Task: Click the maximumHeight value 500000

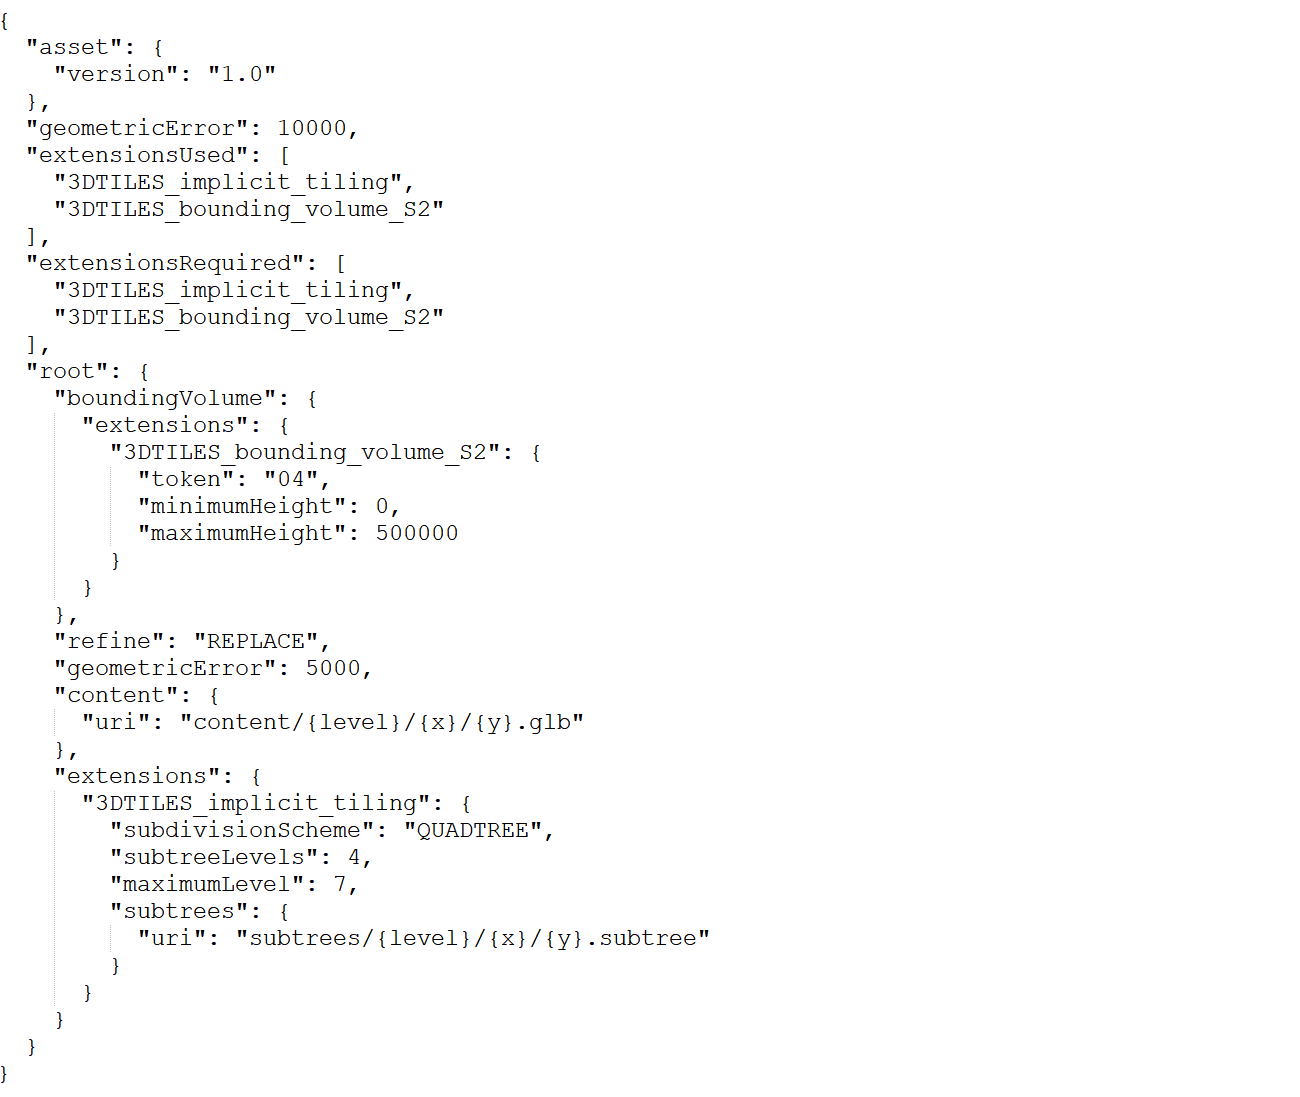Action: click(x=417, y=533)
